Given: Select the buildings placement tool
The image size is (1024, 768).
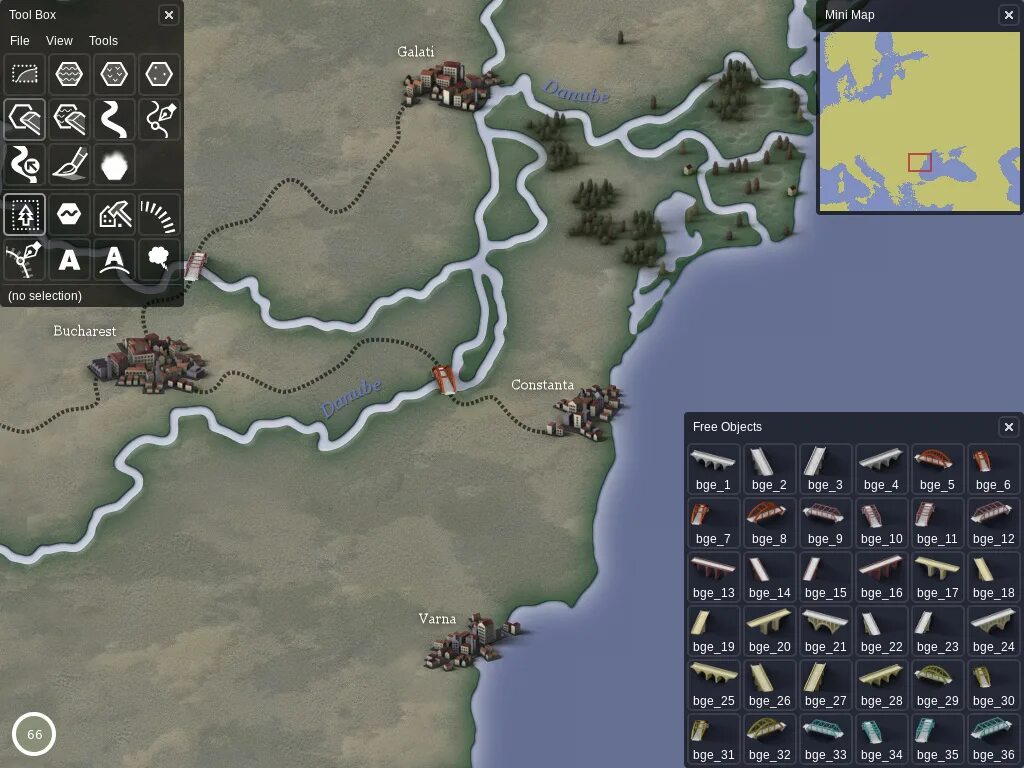Looking at the screenshot, I should coord(114,214).
